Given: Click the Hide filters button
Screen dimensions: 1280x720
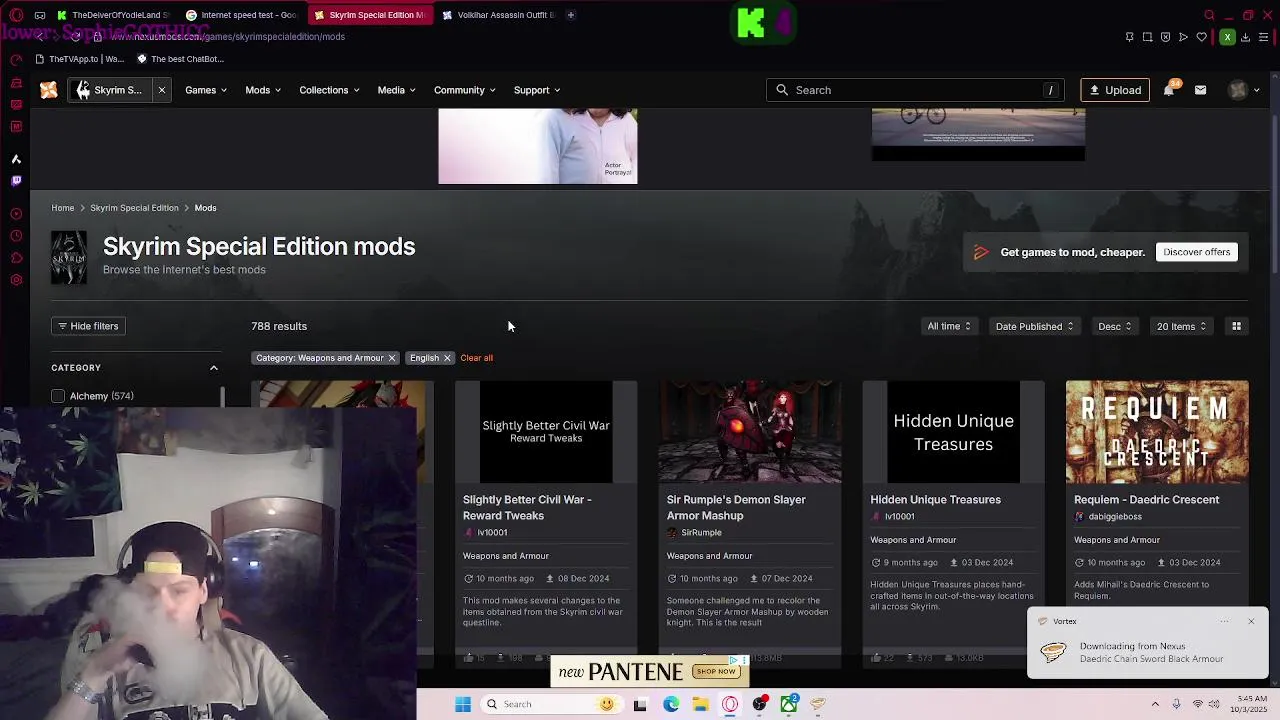Looking at the screenshot, I should [88, 326].
